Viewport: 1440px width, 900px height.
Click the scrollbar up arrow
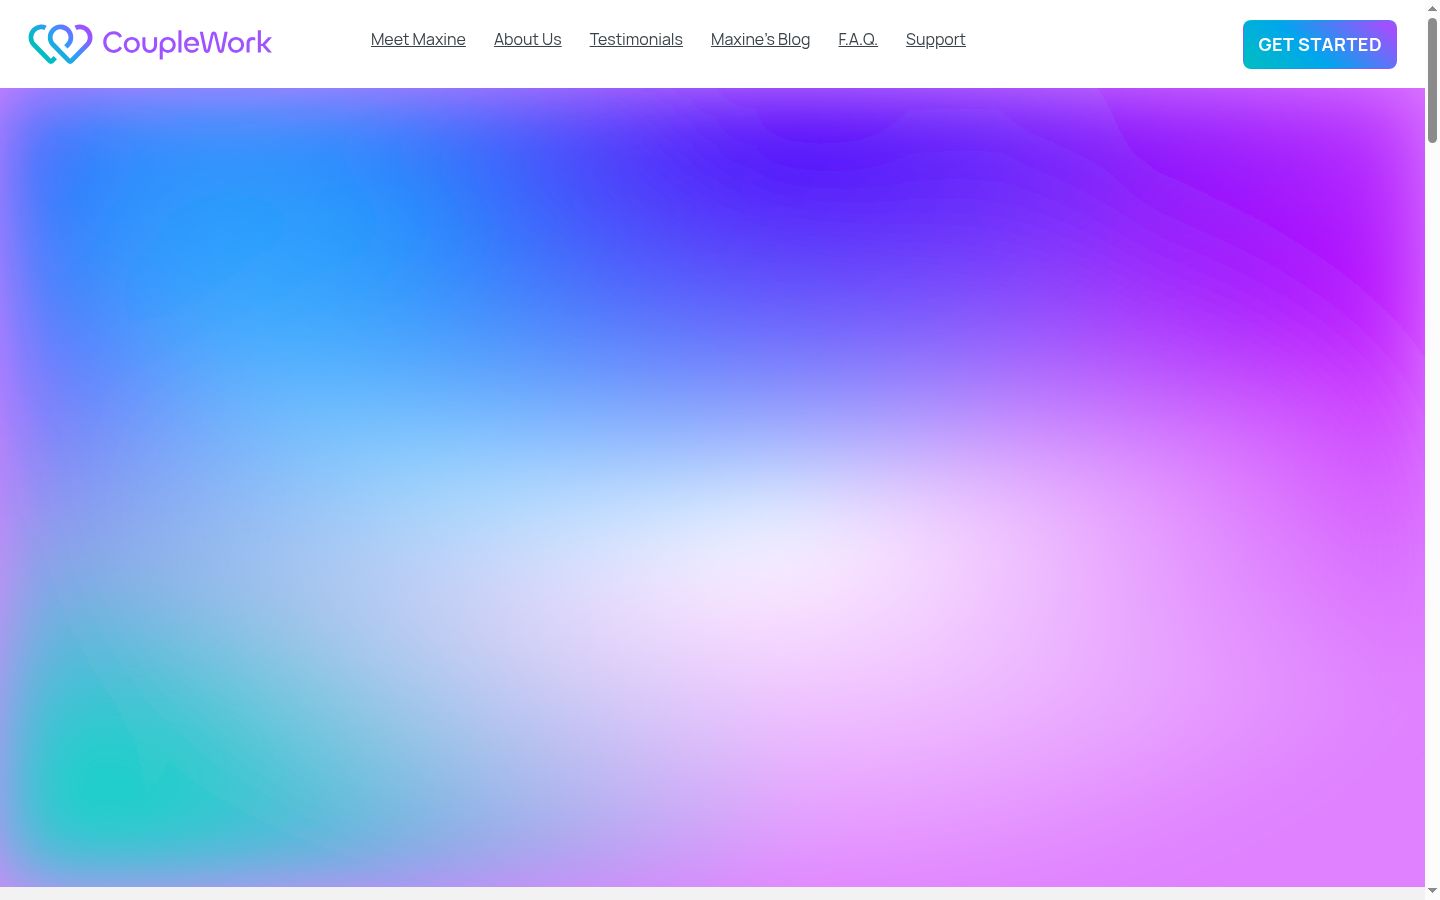1432,8
